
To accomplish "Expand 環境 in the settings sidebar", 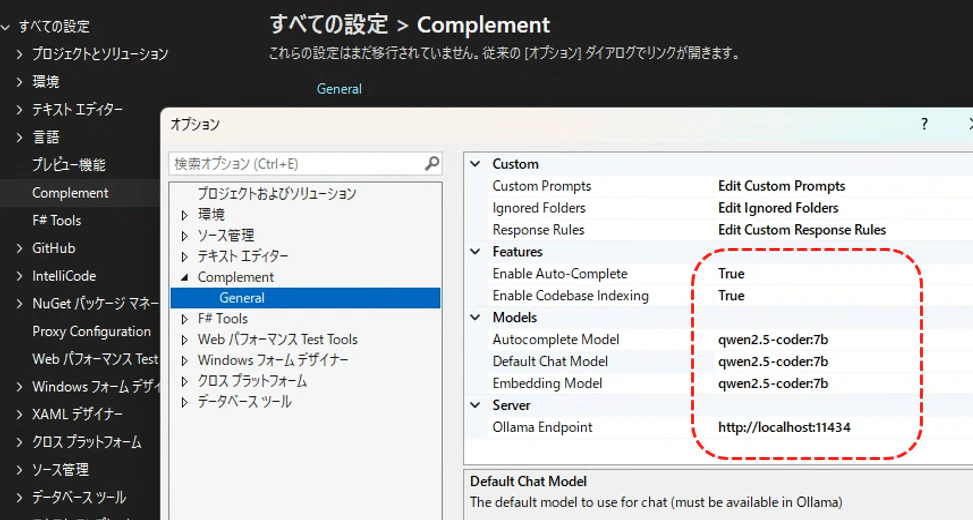I will 19,82.
